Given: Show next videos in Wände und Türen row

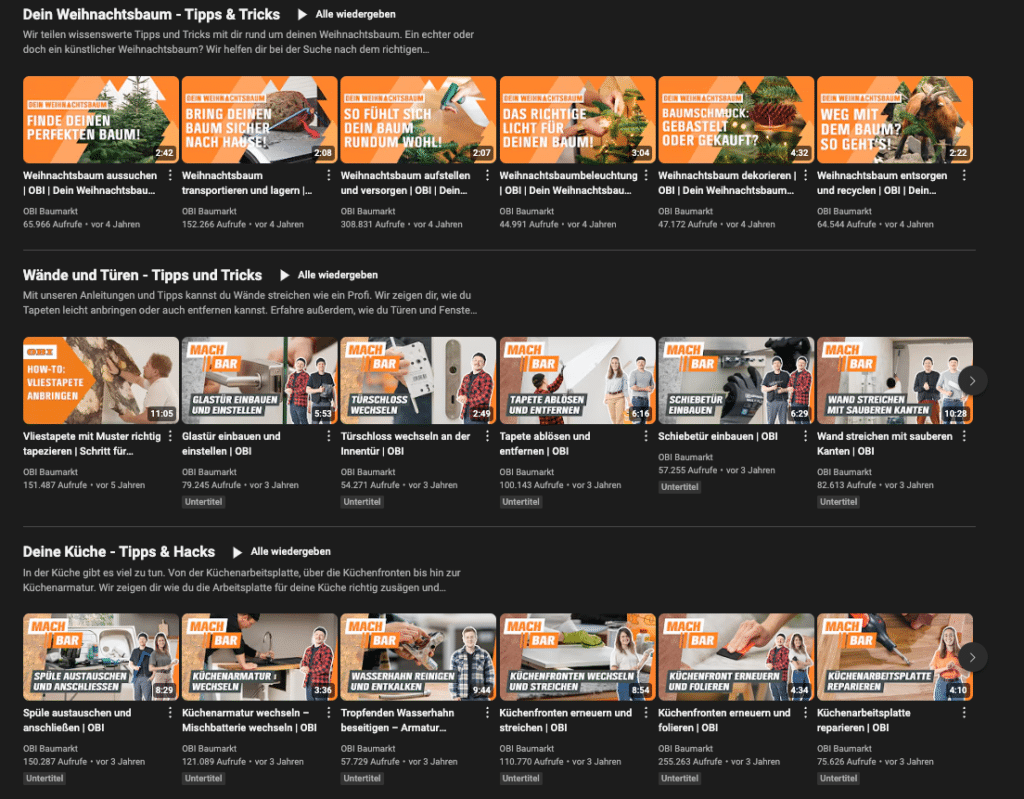Looking at the screenshot, I should tap(972, 381).
